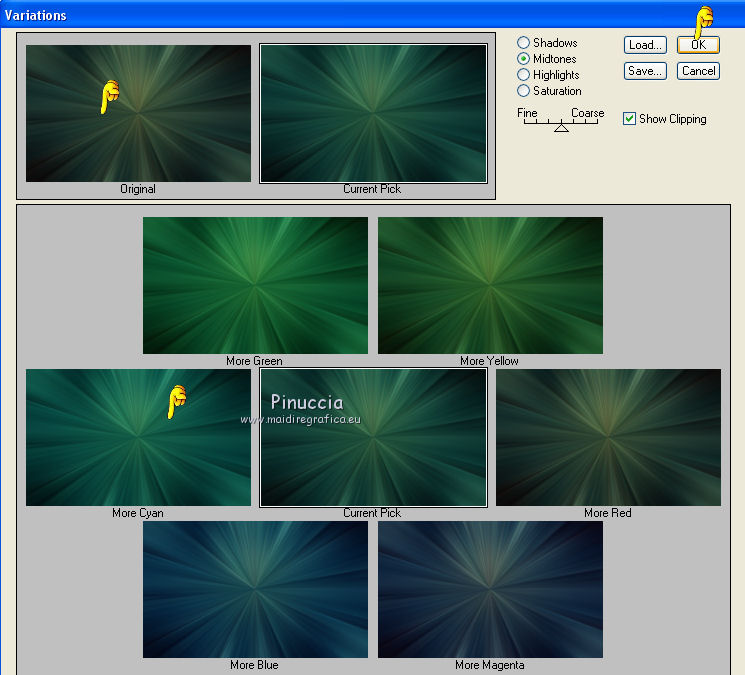Click the Save... button
The height and width of the screenshot is (675, 745).
tap(645, 71)
